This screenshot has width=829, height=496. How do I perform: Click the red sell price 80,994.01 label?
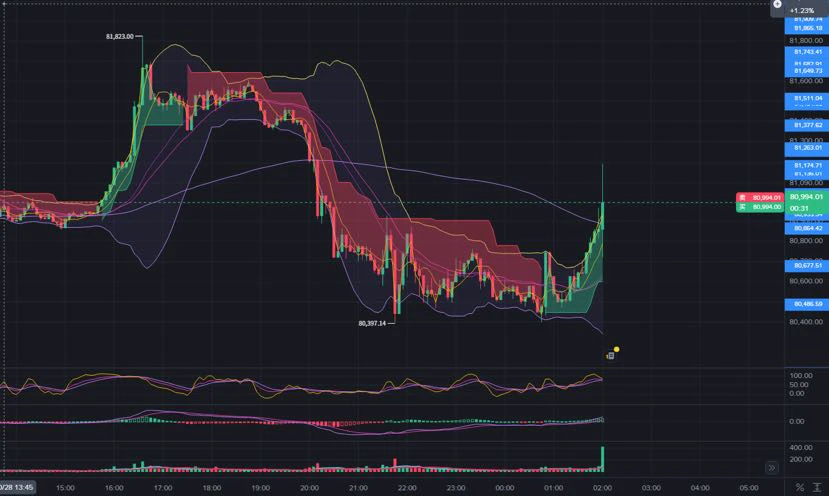point(760,197)
